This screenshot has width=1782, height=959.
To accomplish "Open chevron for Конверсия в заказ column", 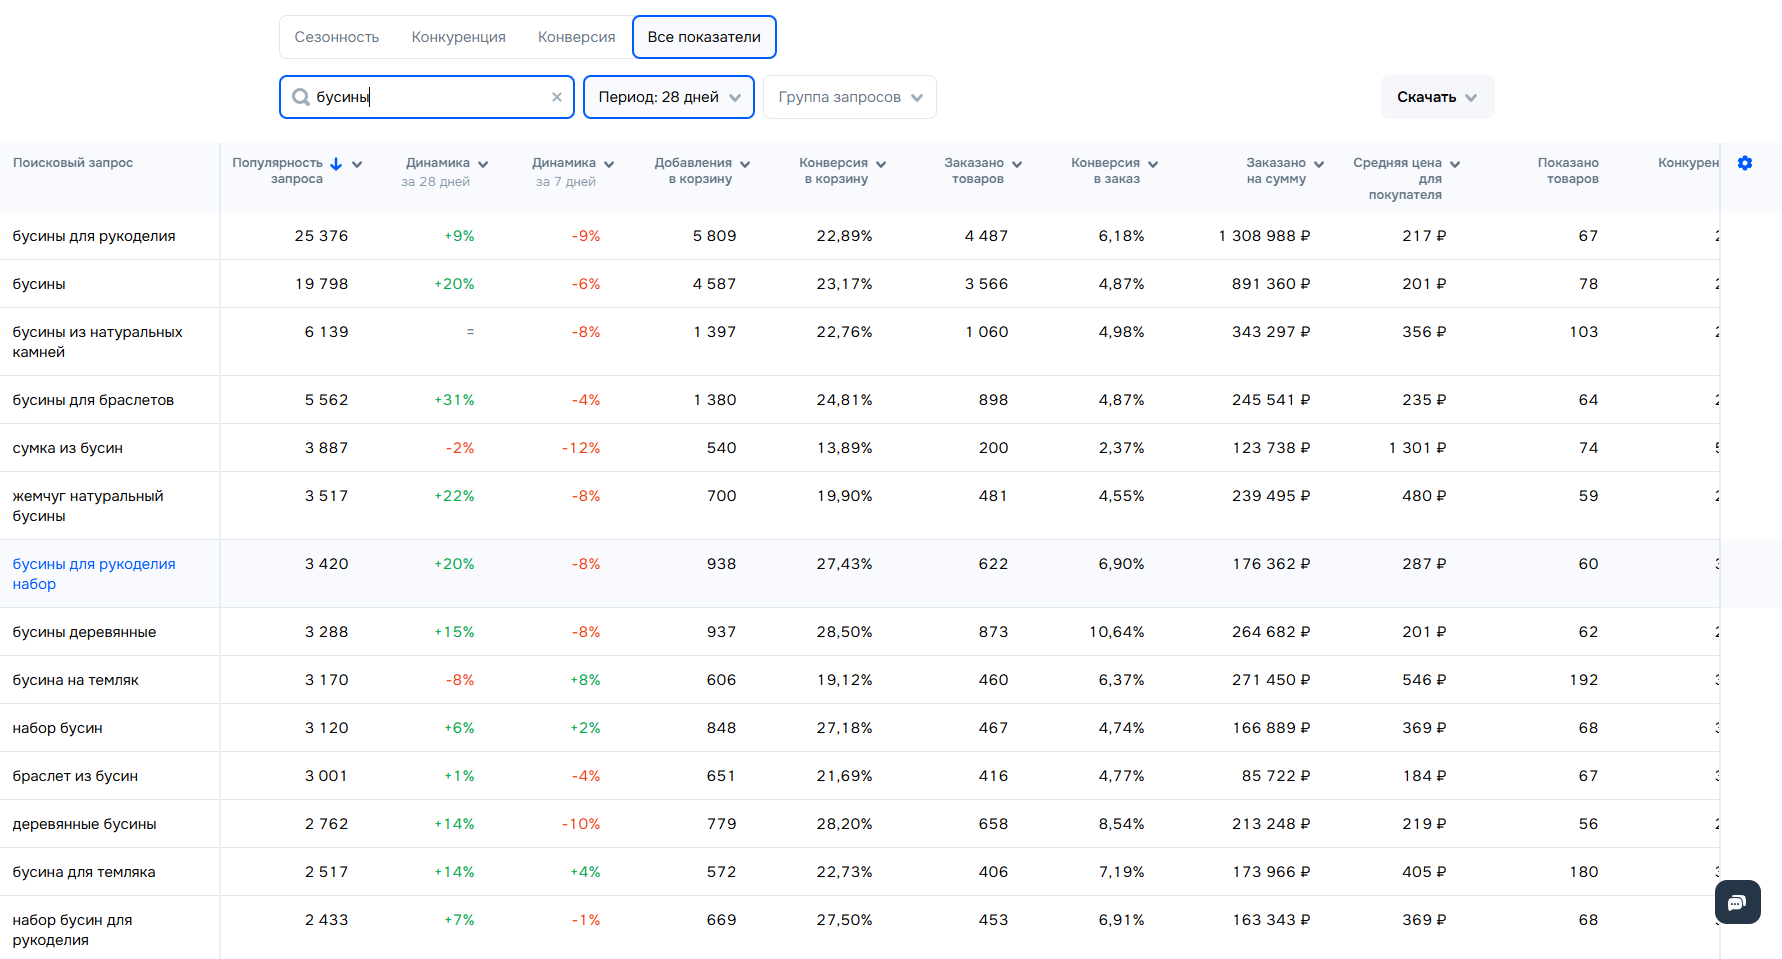I will tap(1153, 164).
